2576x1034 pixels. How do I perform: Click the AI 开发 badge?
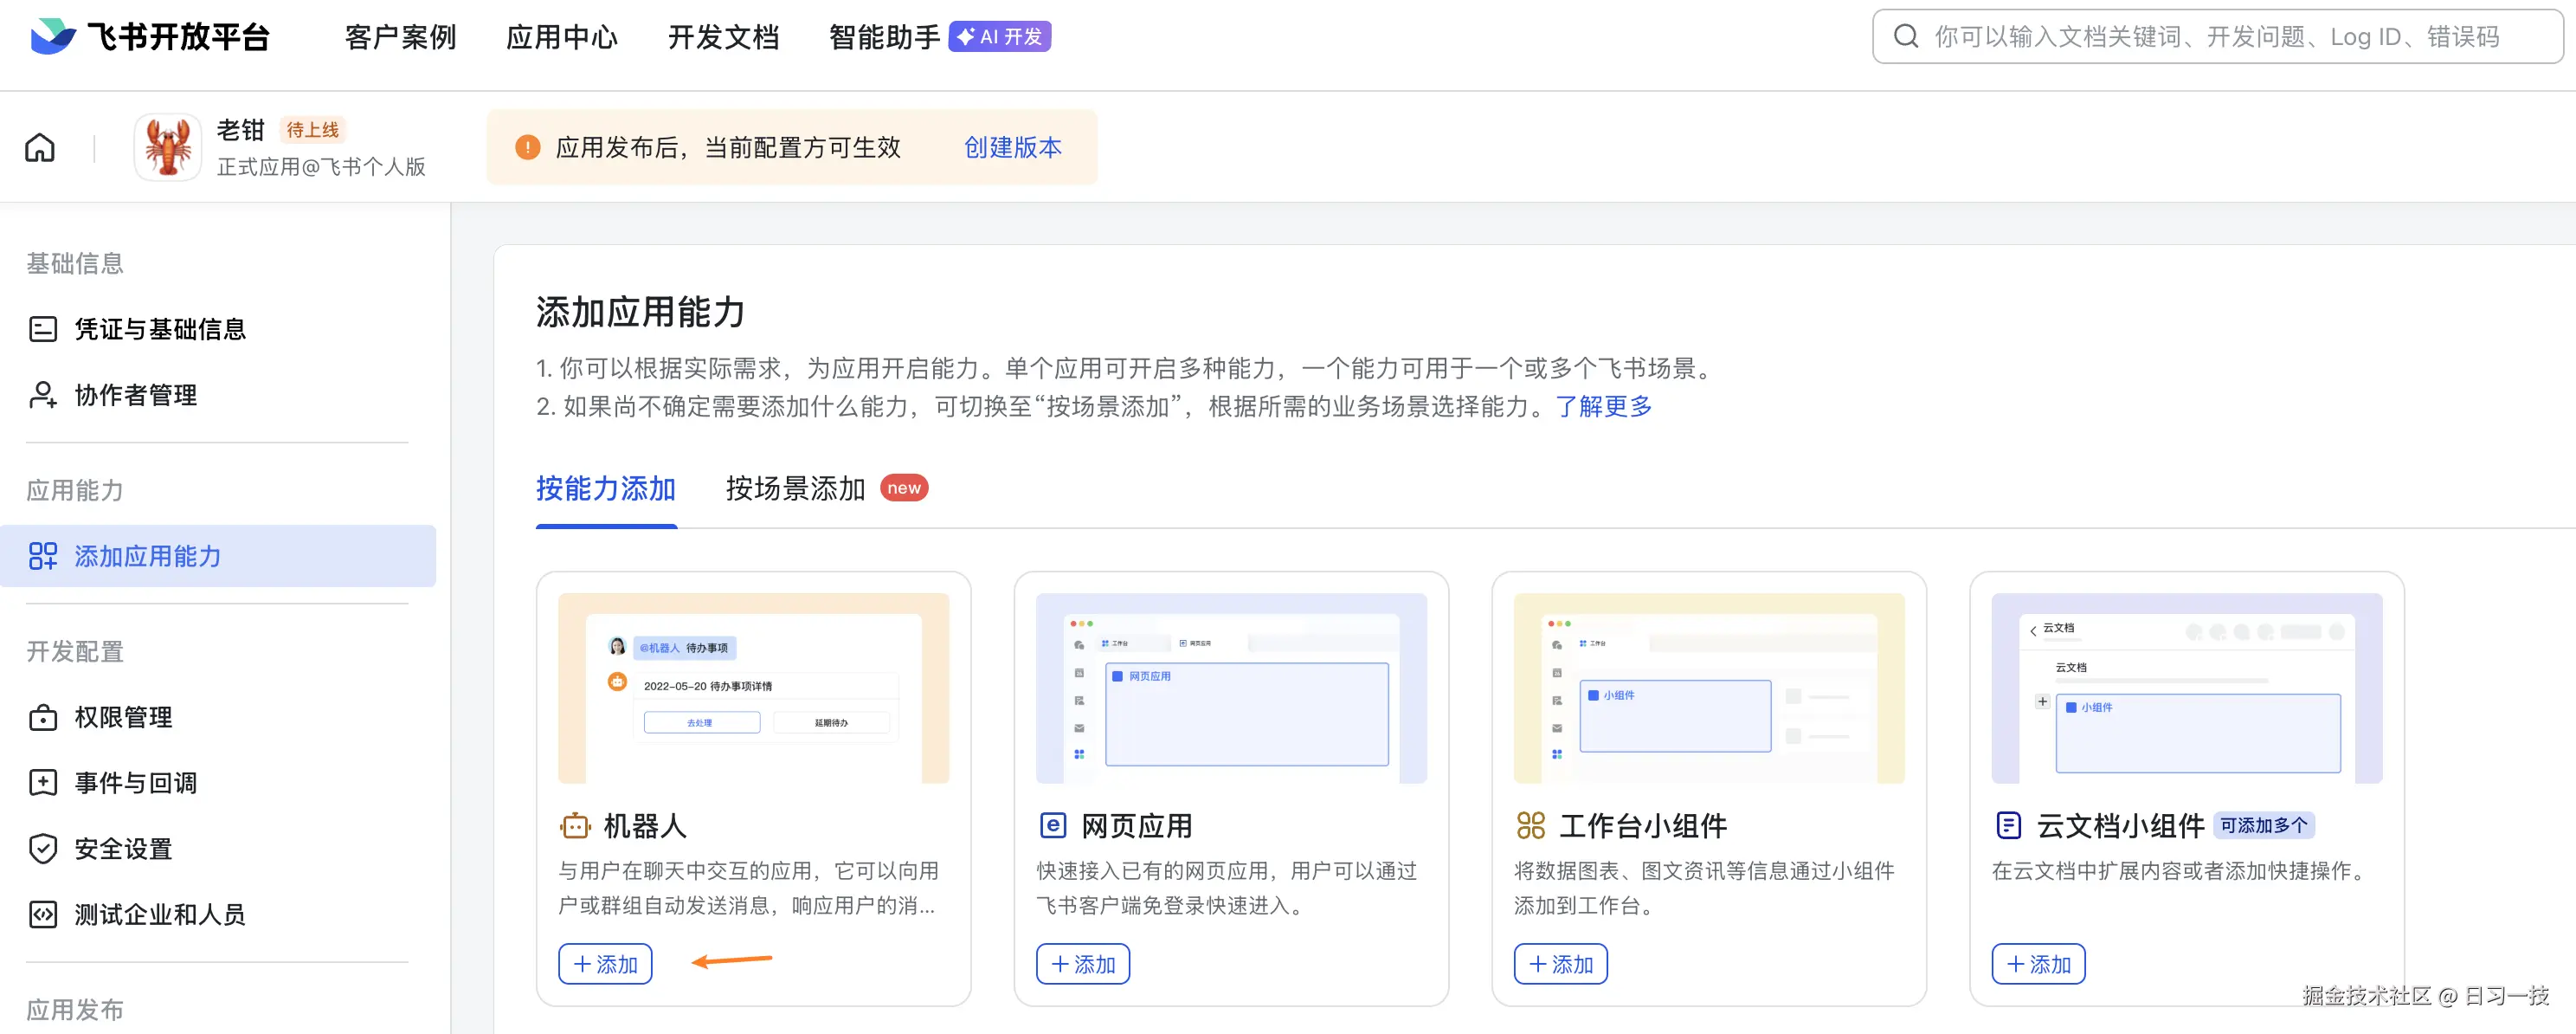(999, 37)
